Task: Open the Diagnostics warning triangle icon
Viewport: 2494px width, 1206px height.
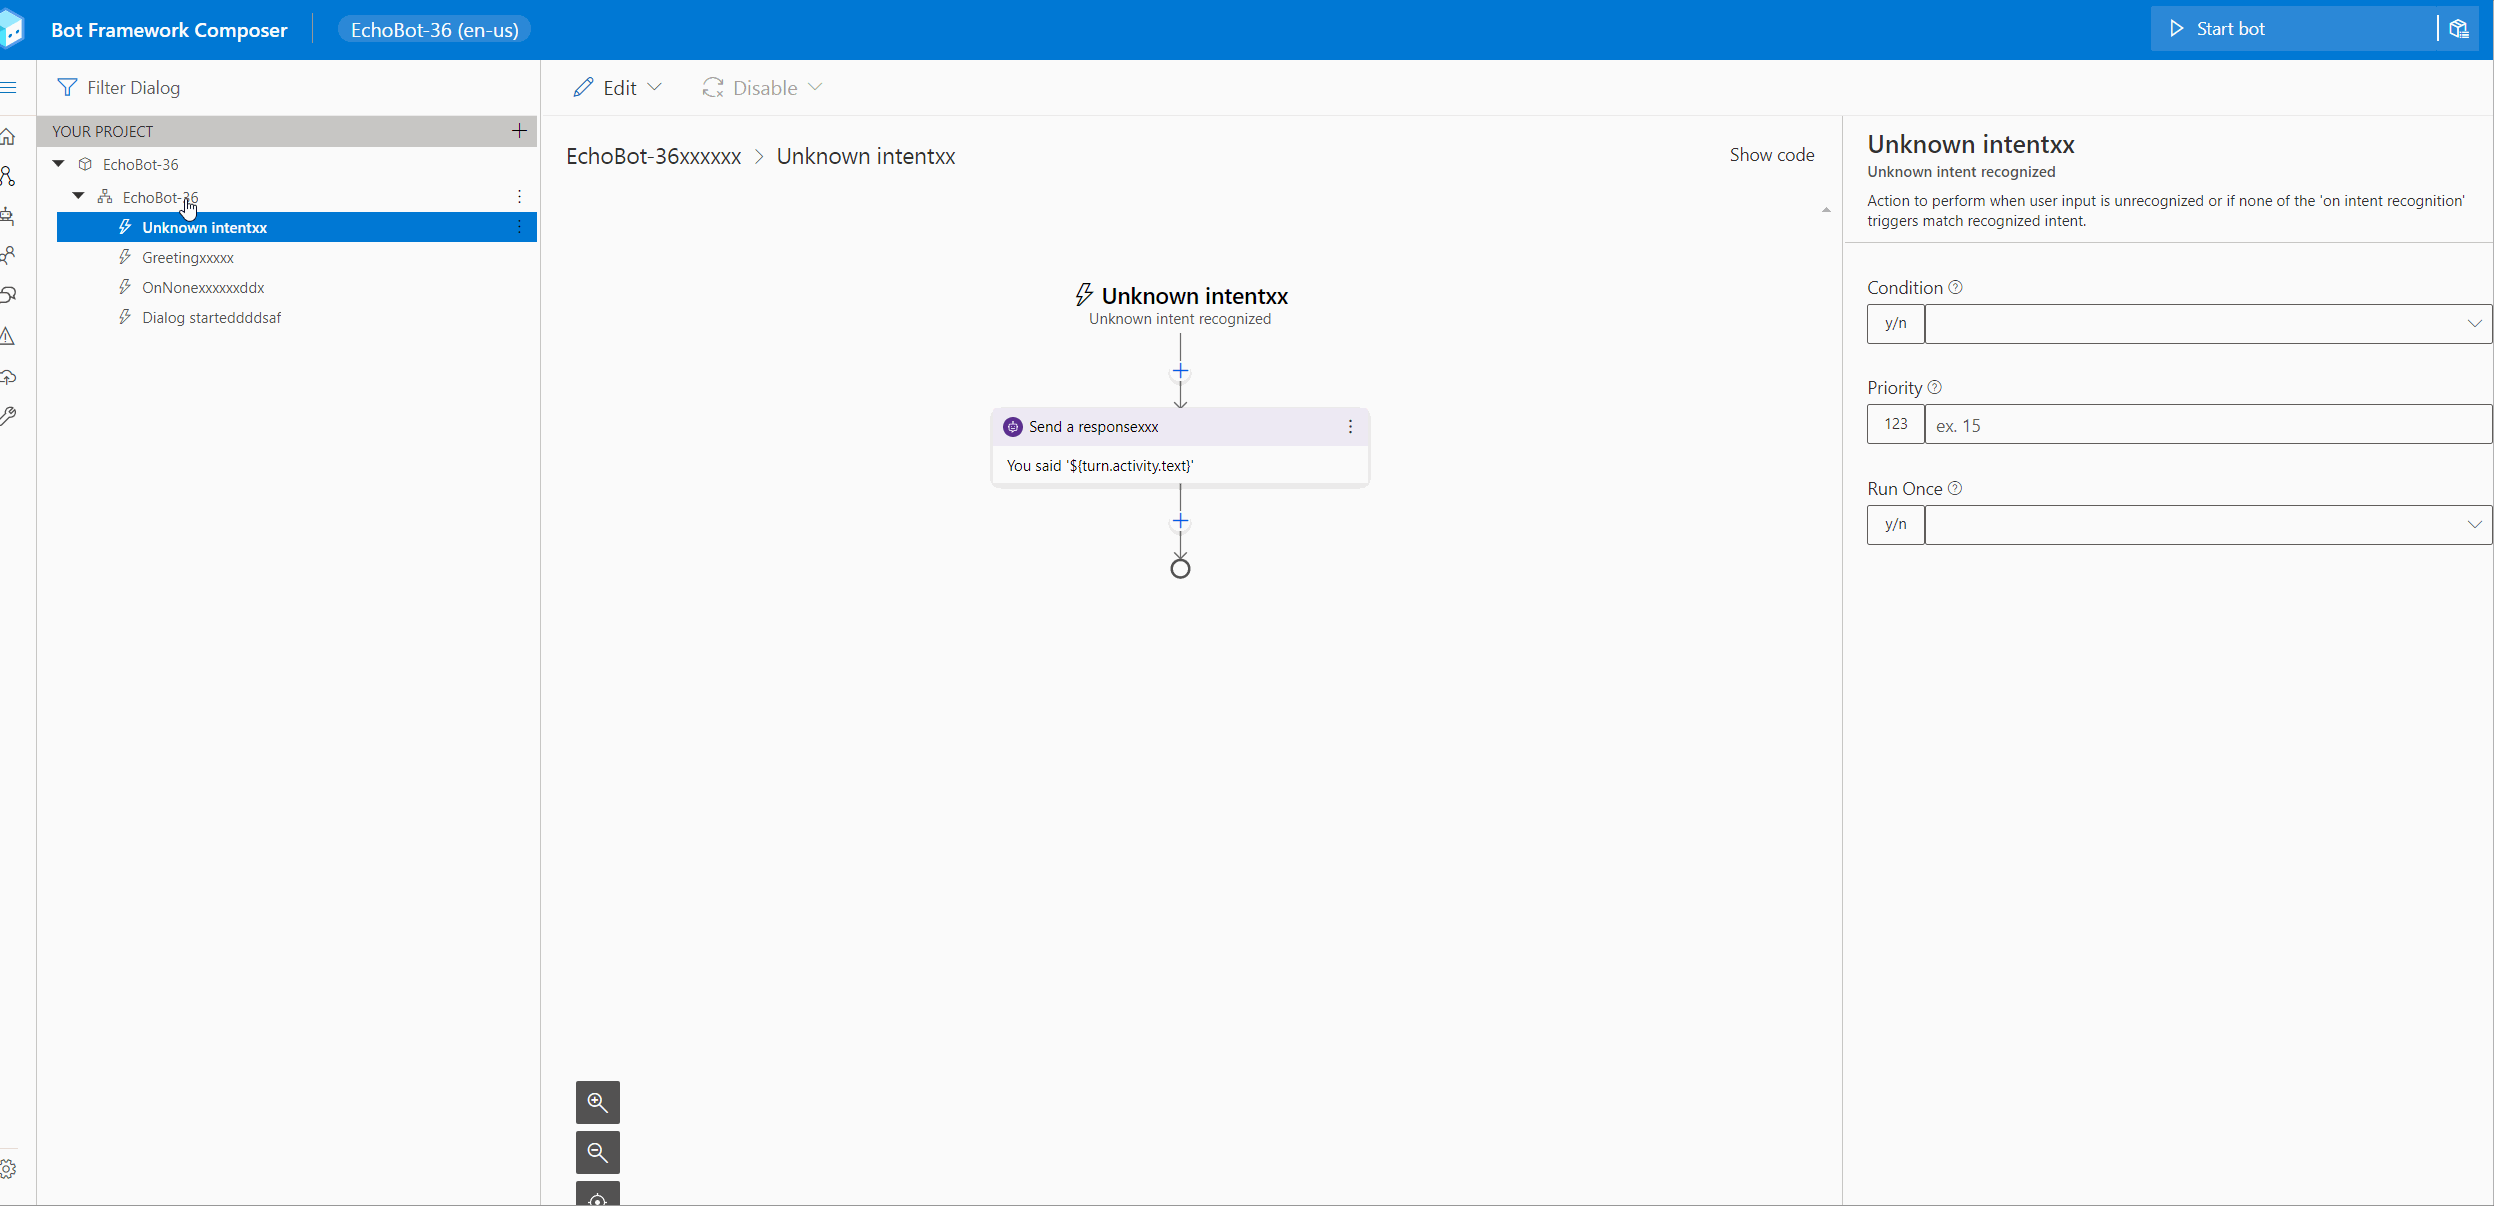Action: click(x=8, y=336)
